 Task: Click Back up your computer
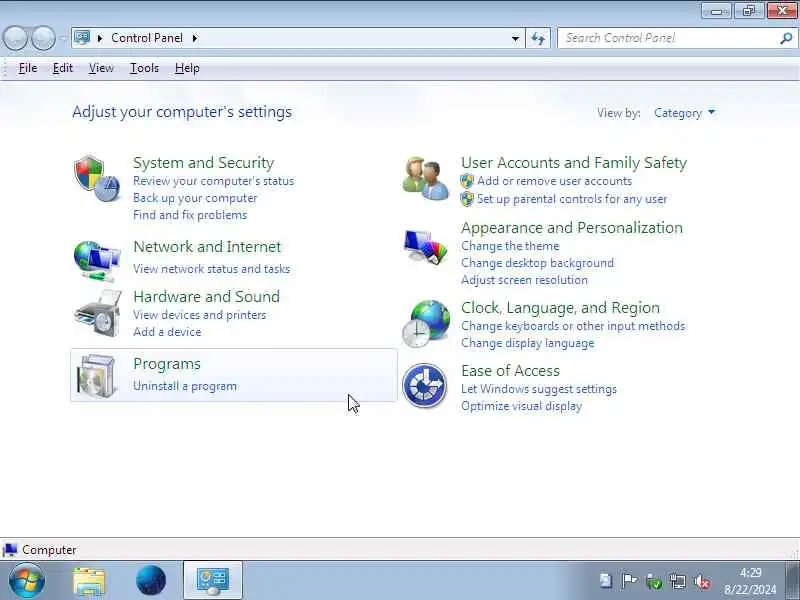[x=195, y=198]
